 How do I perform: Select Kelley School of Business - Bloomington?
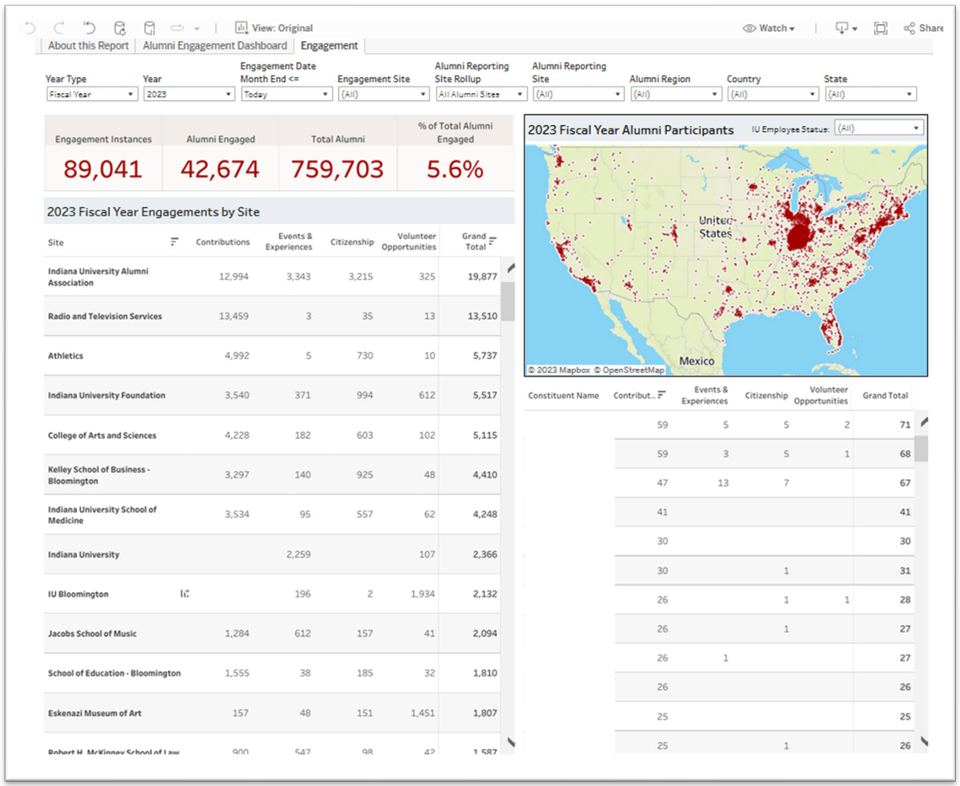pyautogui.click(x=272, y=475)
